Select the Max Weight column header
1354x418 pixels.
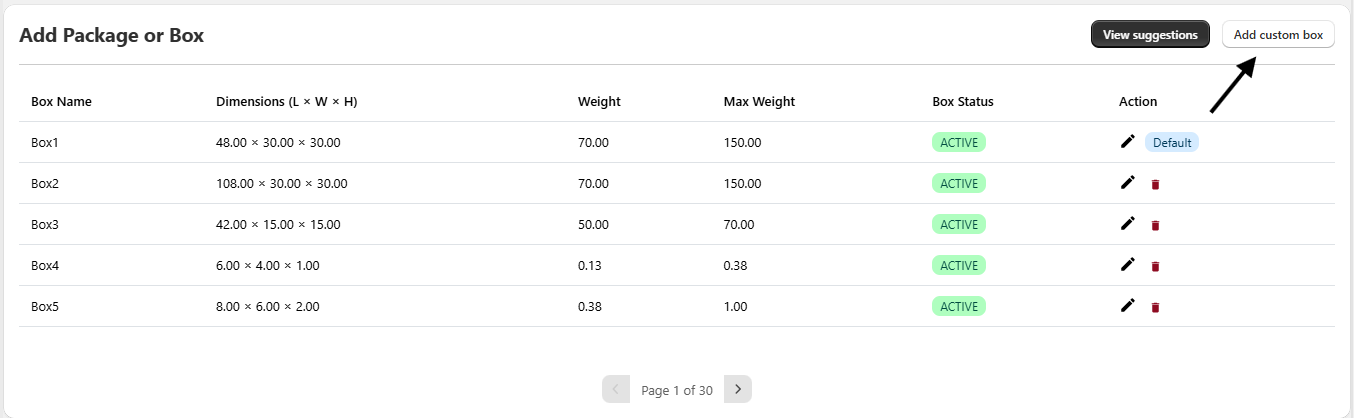759,101
